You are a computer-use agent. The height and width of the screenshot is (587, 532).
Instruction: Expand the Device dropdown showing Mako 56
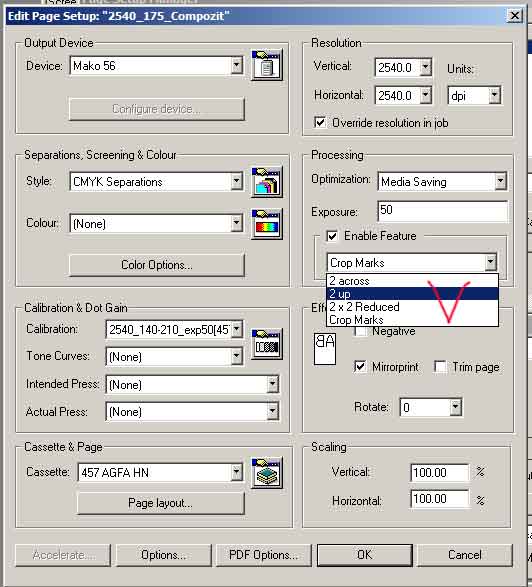point(236,66)
